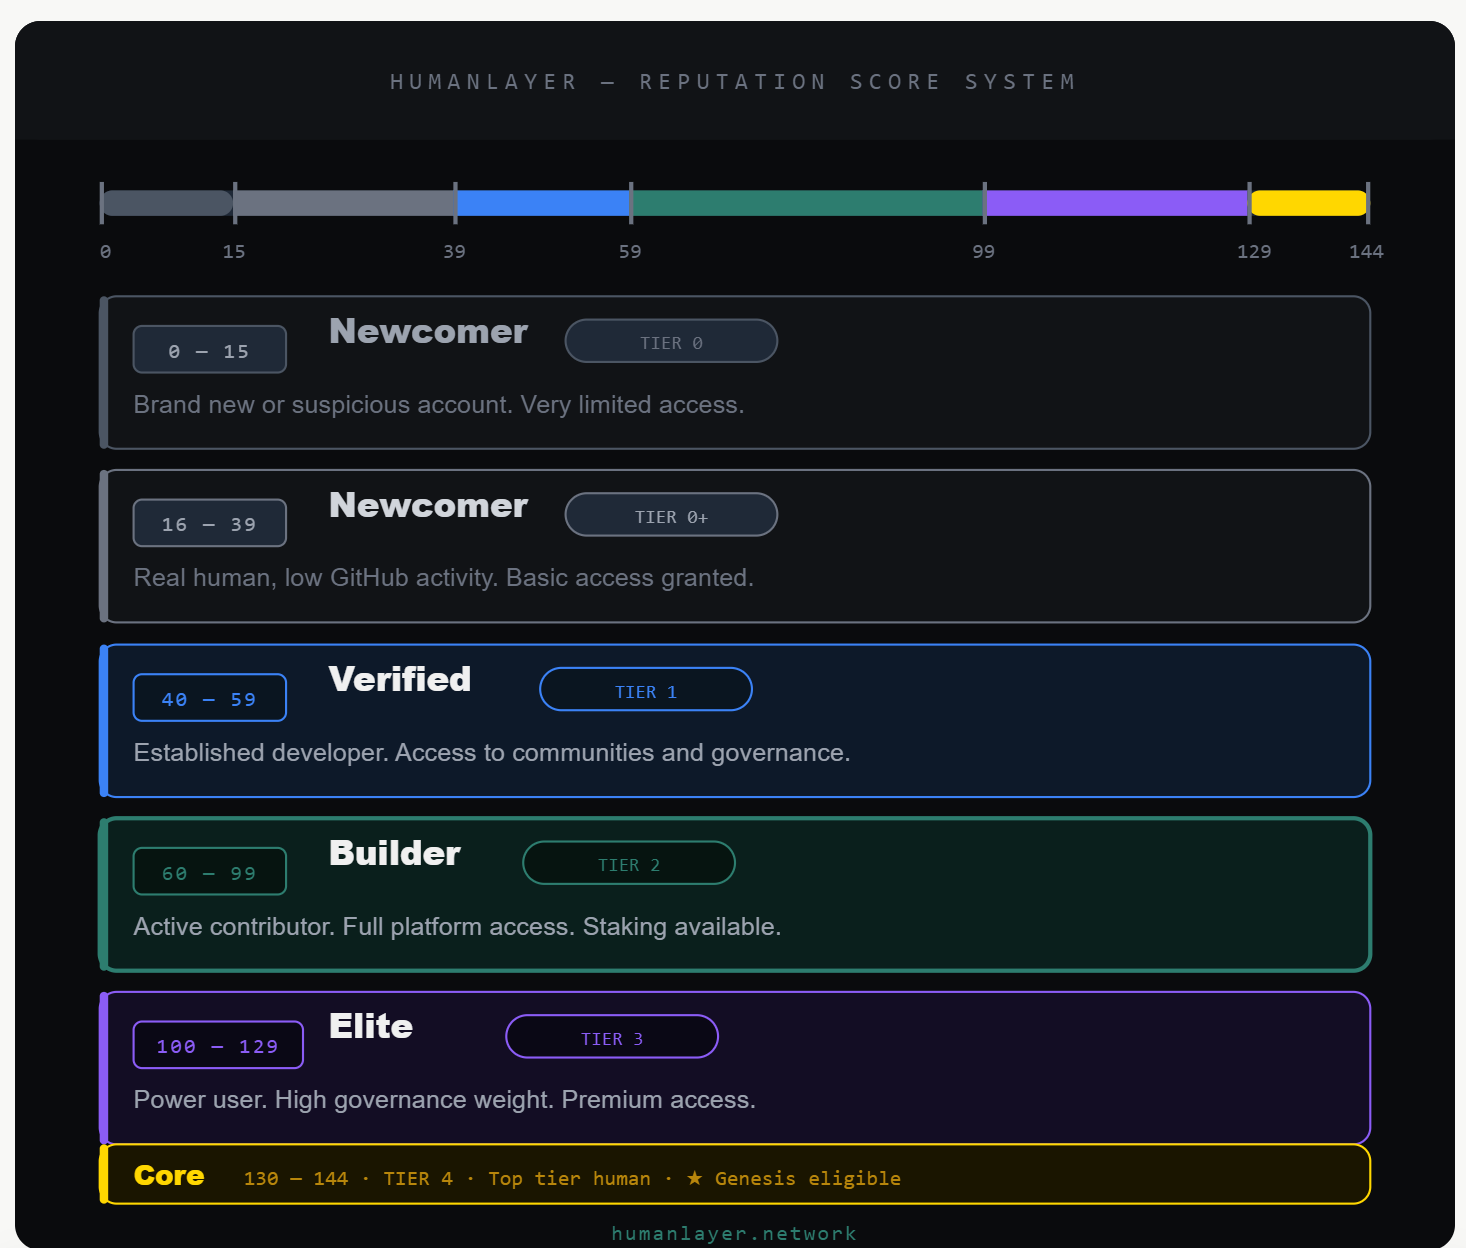Click the purple Elite segment of score bar
Viewport: 1466px width, 1248px height.
click(x=1117, y=203)
